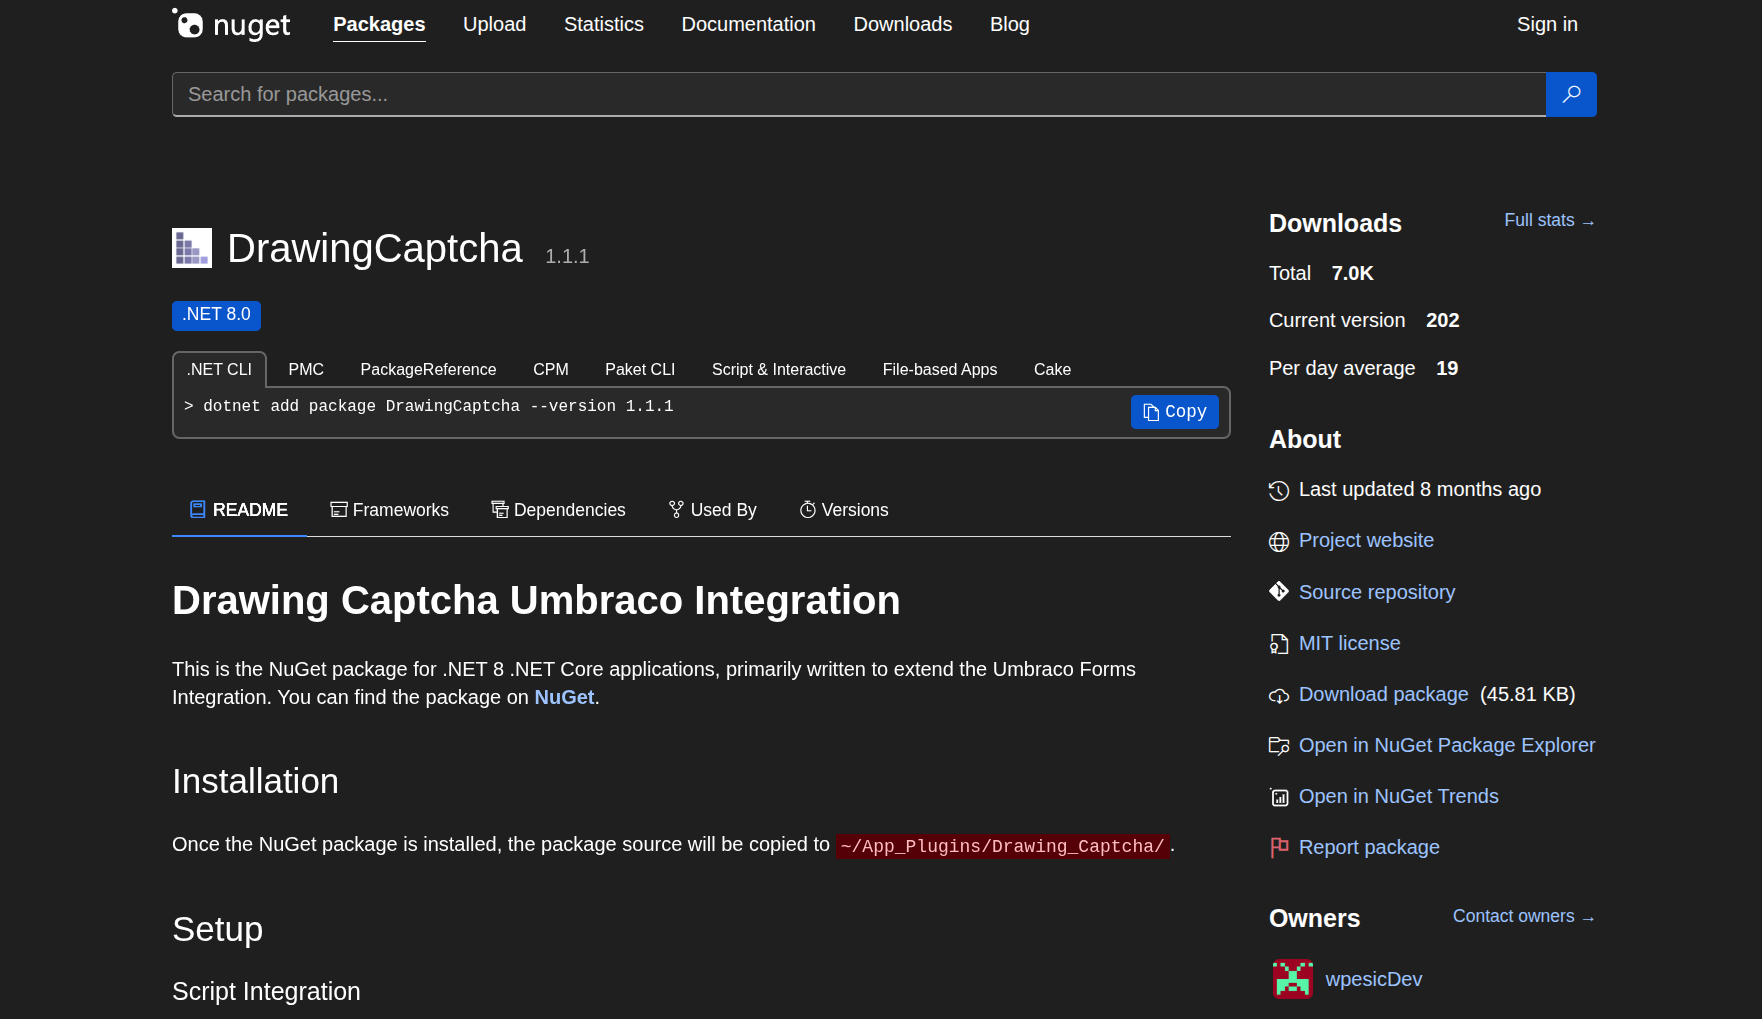Screen dimensions: 1762x1019
Task: Open the Packages nav item
Action: [379, 24]
